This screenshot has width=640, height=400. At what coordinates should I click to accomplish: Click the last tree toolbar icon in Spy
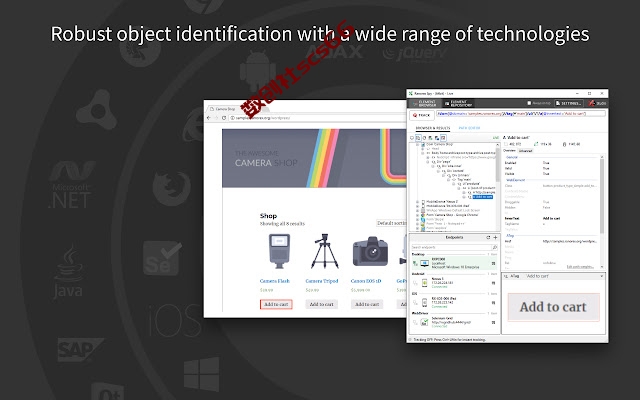[443, 138]
